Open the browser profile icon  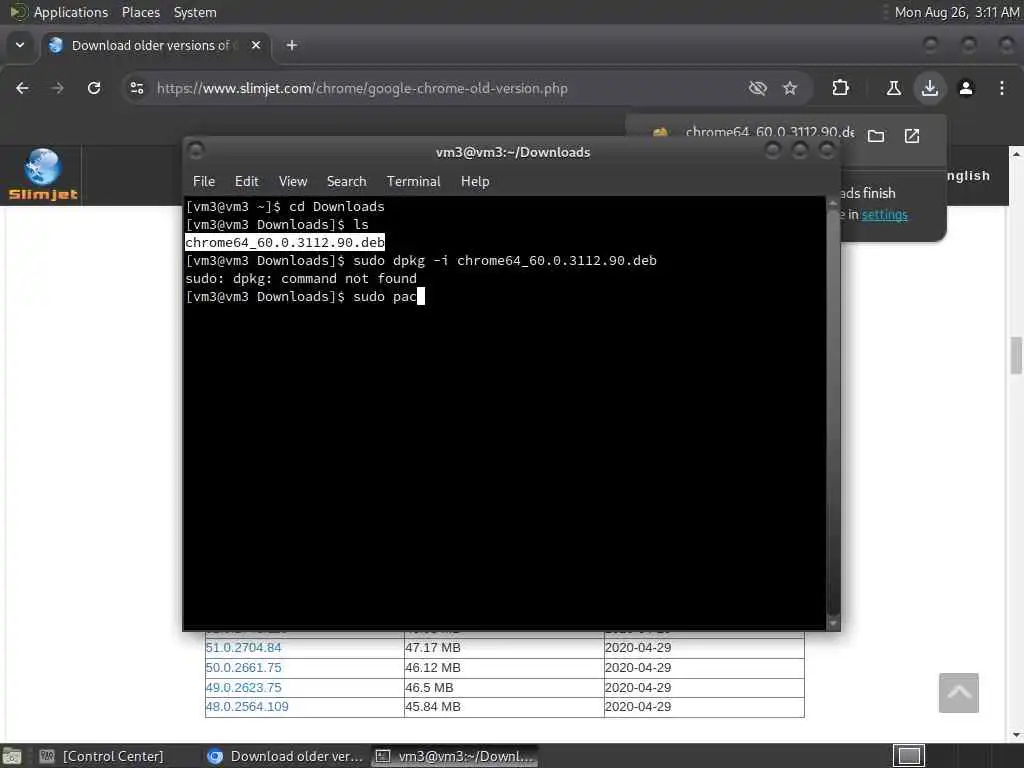point(966,88)
